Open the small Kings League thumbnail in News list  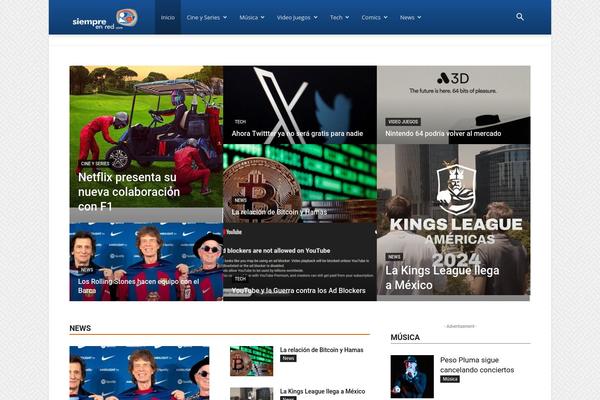pos(251,394)
